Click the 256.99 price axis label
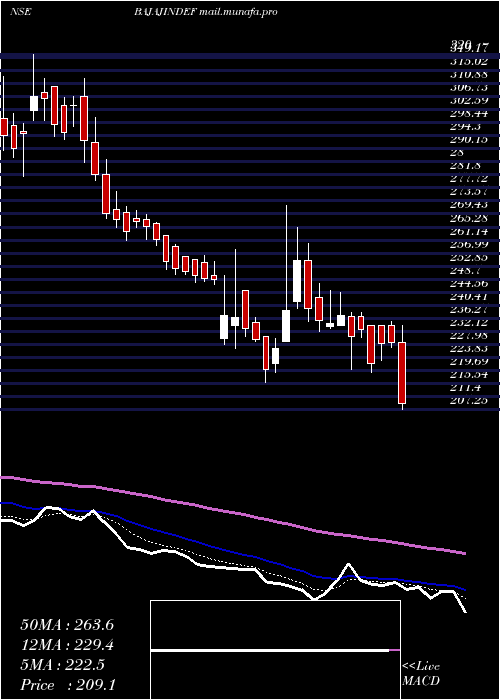This screenshot has height=700, width=500. point(469,244)
